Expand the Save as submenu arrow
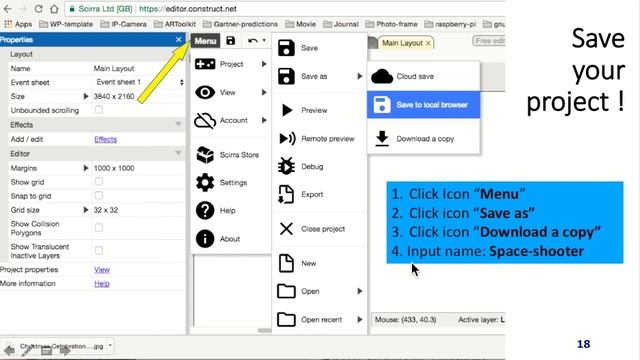The width and height of the screenshot is (640, 360). pos(360,76)
